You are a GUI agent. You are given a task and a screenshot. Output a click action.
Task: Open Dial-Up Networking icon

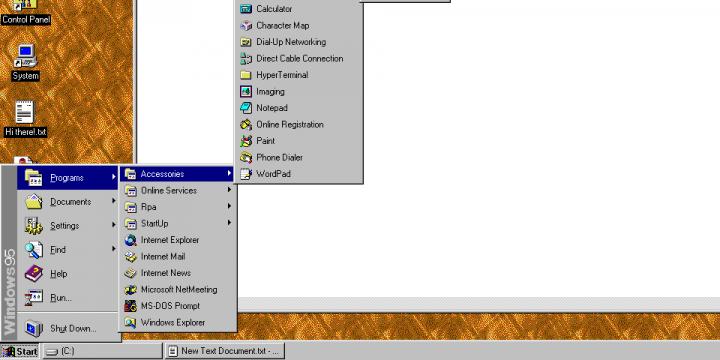click(246, 42)
